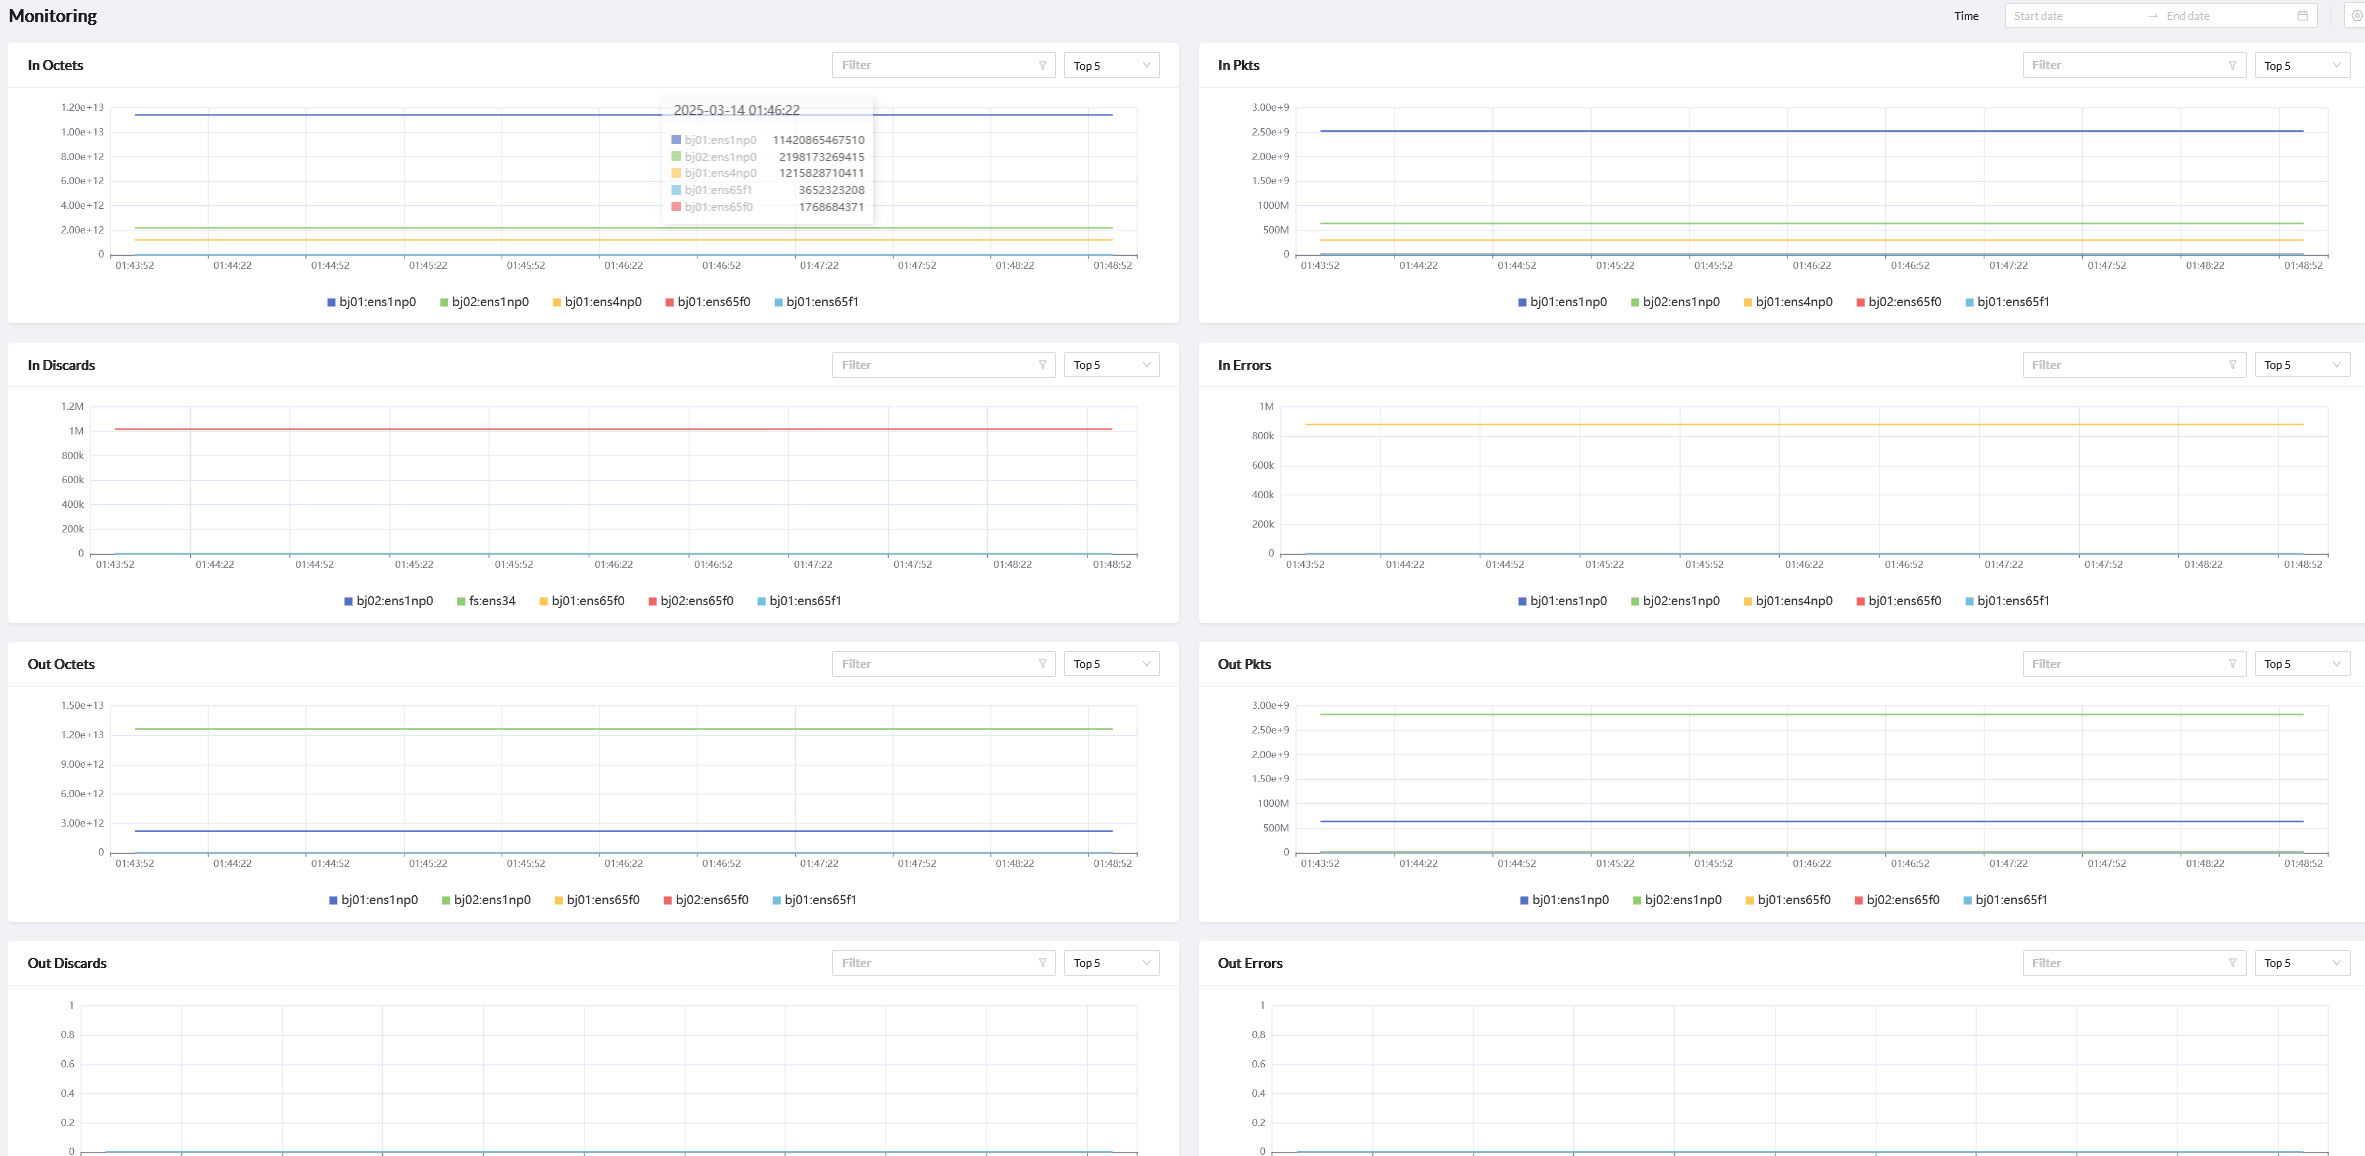Open the hexagon settings icon at top right
Viewport: 2365px width, 1156px height.
click(x=2356, y=16)
